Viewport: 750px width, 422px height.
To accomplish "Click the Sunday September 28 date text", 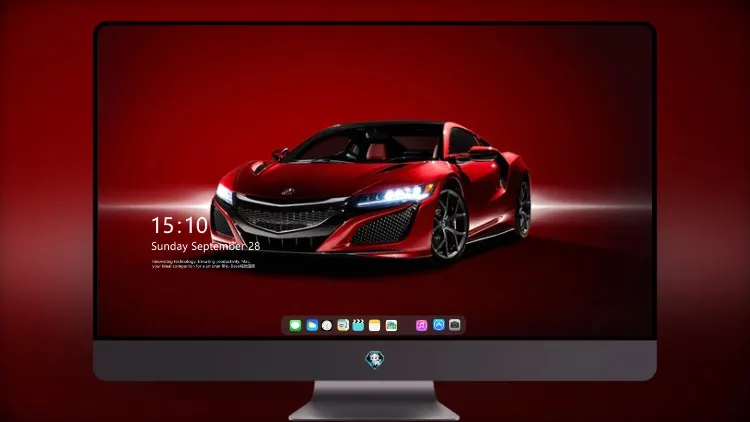I will [x=206, y=246].
